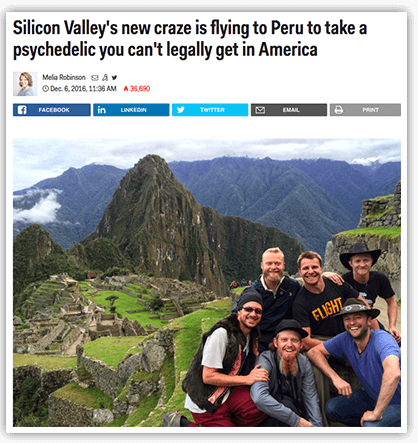418x443 pixels.
Task: Open Melia Robinson's author page
Action: tap(64, 77)
